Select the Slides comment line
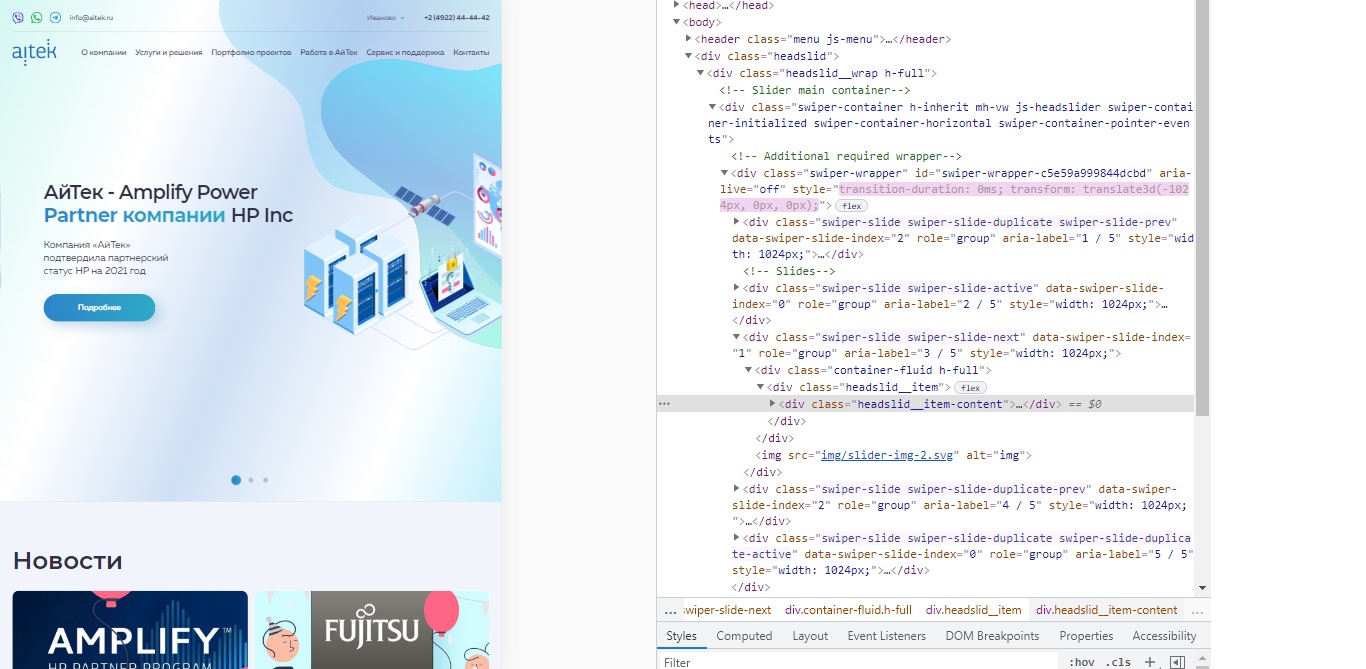The image size is (1366, 669). point(789,271)
